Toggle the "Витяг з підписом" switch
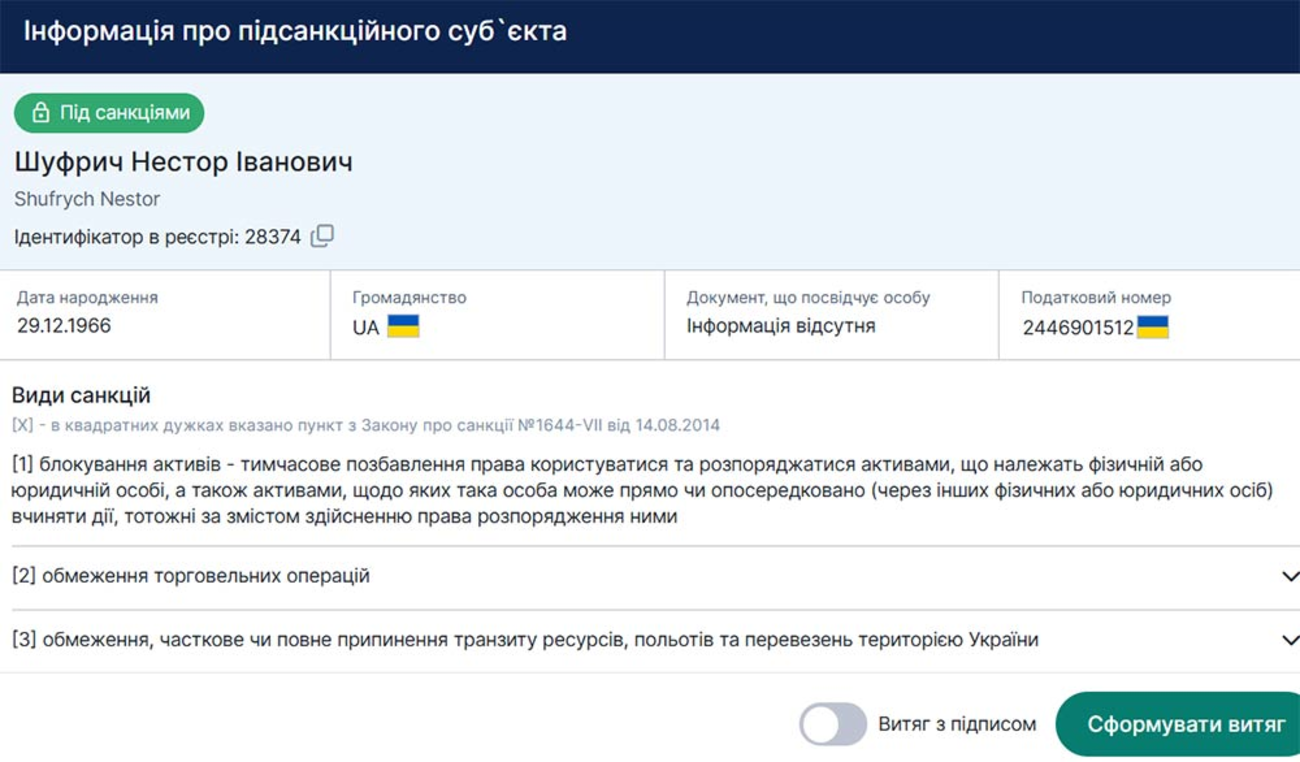The image size is (1300, 762). pyautogui.click(x=832, y=724)
